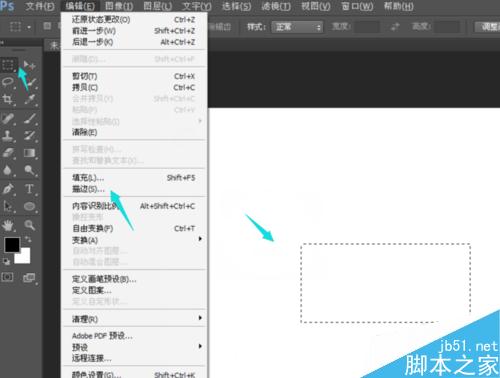Select the Horizontal Type tool
500x378 pixels.
[x=30, y=189]
